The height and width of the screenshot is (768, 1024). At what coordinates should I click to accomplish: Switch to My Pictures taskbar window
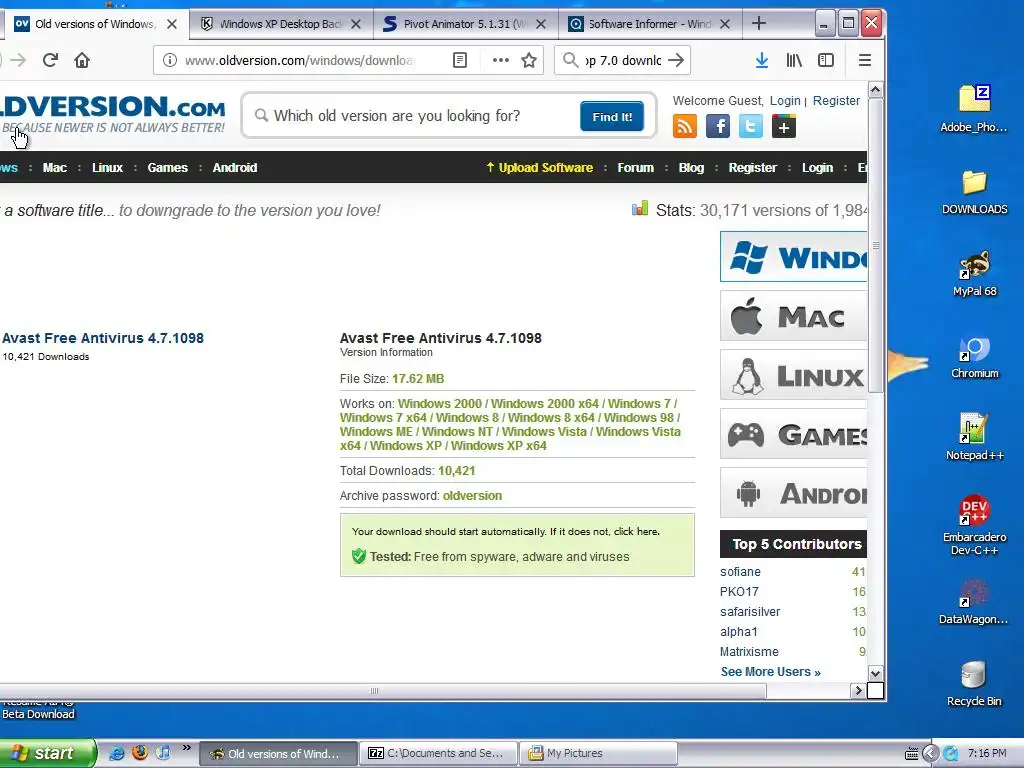(598, 753)
